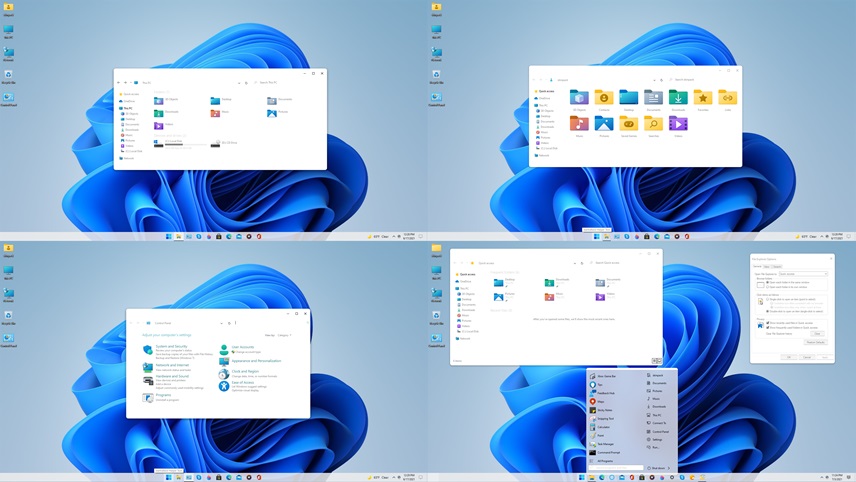Open the large Favorites star folder icon

click(x=703, y=97)
